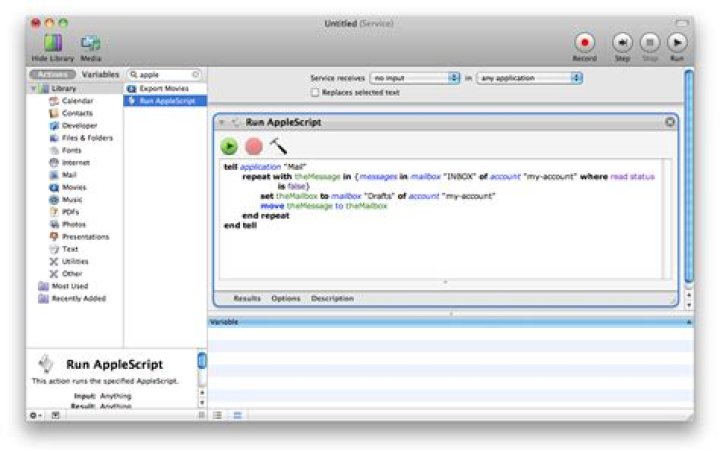Start recording with the Record button

point(585,43)
